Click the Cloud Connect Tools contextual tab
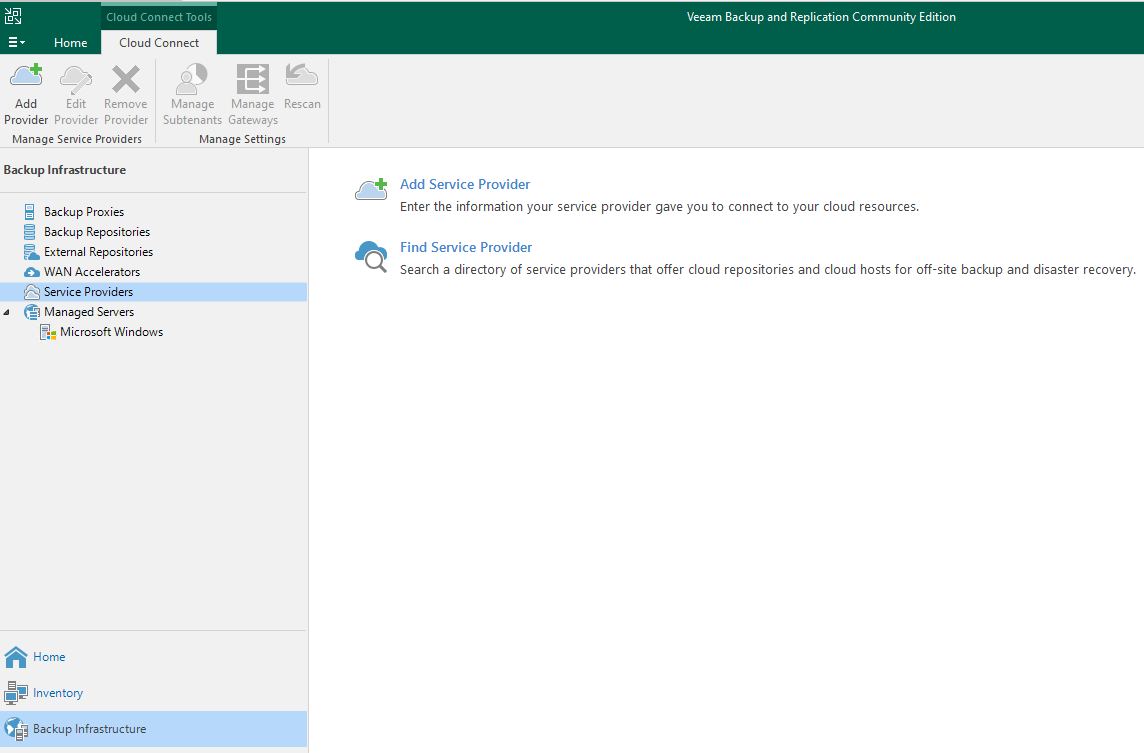 pyautogui.click(x=159, y=17)
